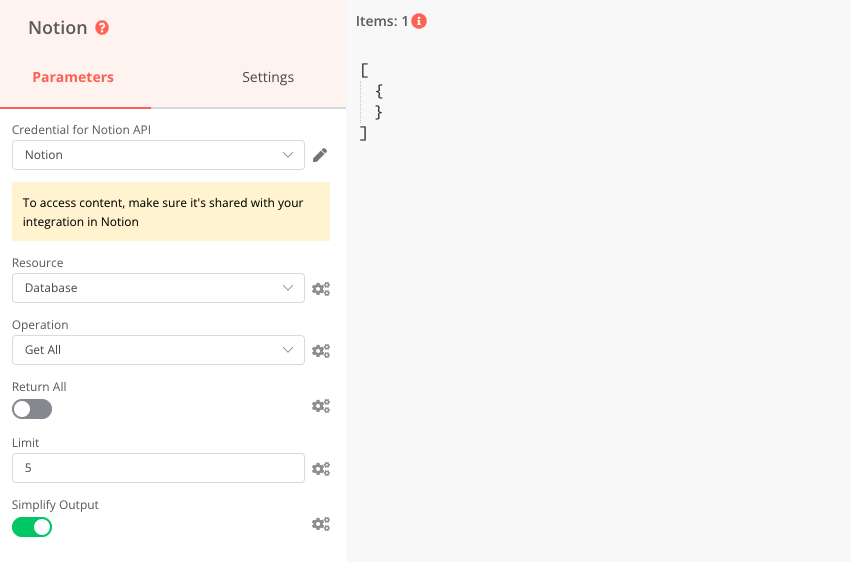Disable the Simplify Output toggle
Image resolution: width=851 pixels, height=562 pixels.
tap(32, 527)
